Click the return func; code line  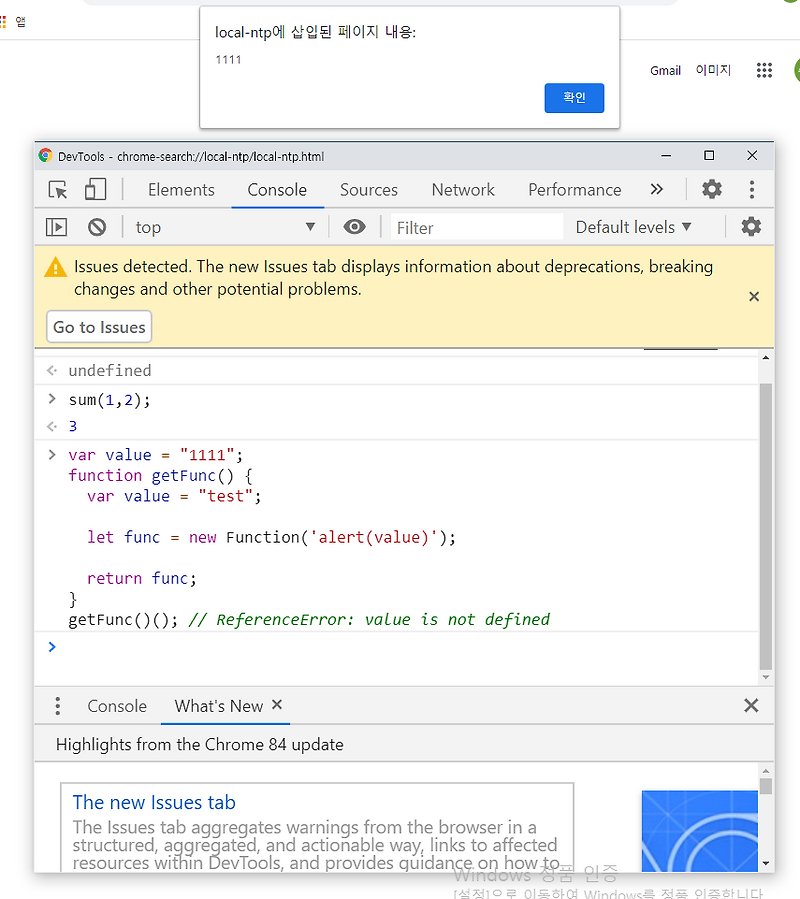point(142,578)
